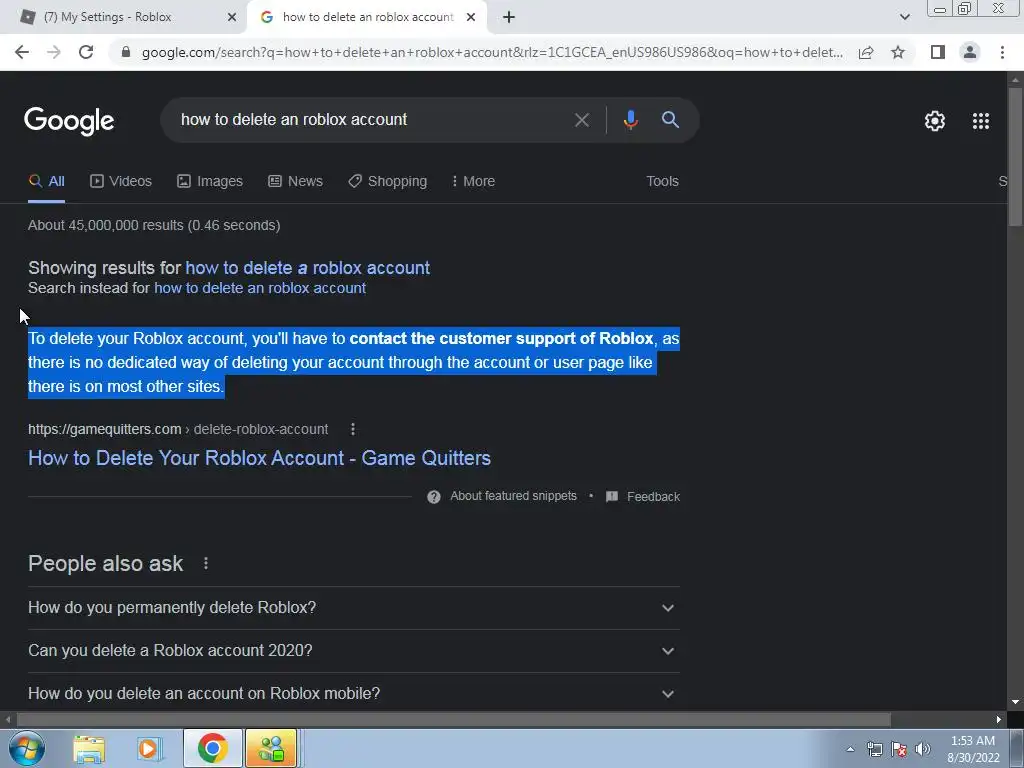Share this page from address bar
The height and width of the screenshot is (768, 1024).
[866, 52]
